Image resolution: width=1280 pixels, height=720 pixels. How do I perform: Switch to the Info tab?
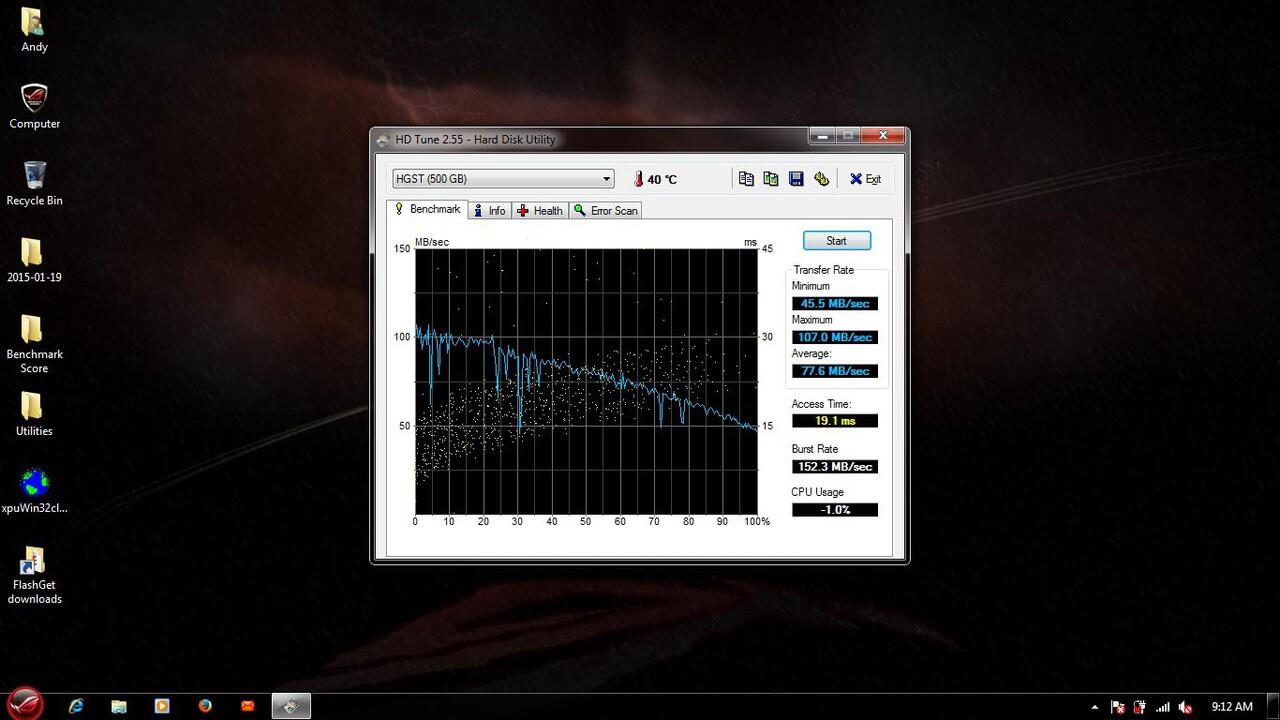490,211
